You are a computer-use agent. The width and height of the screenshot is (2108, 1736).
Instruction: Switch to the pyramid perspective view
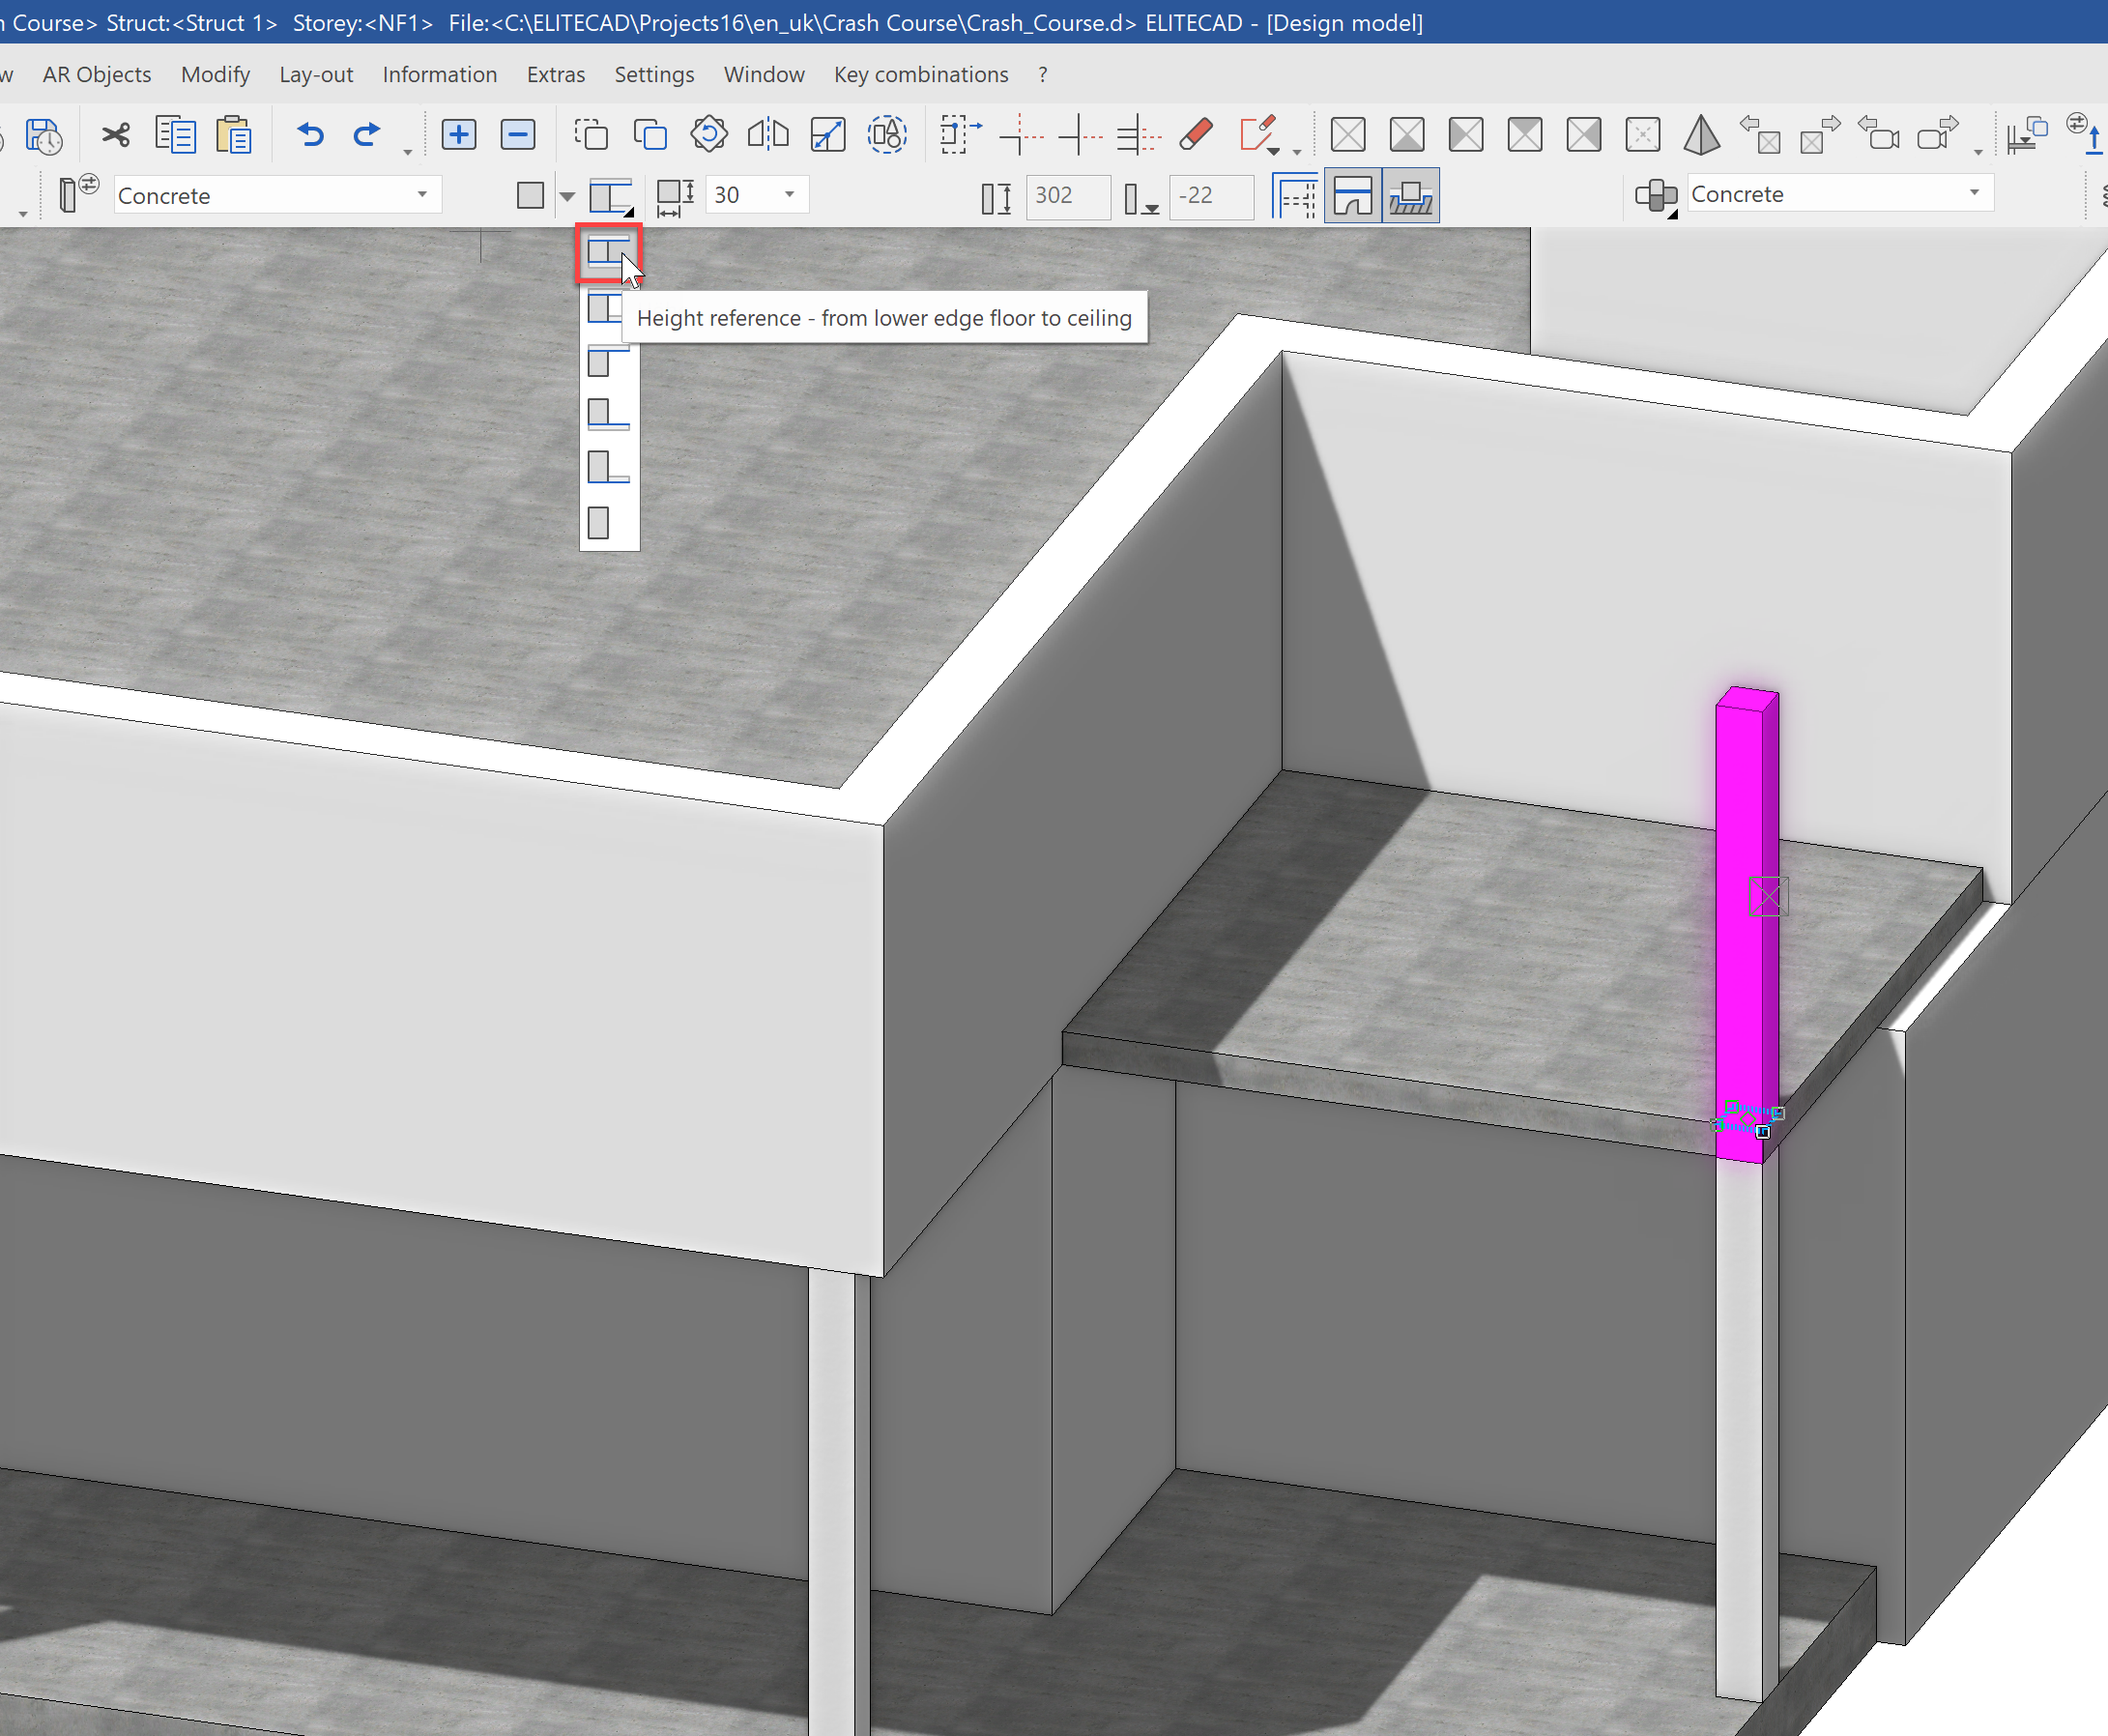tap(1702, 135)
